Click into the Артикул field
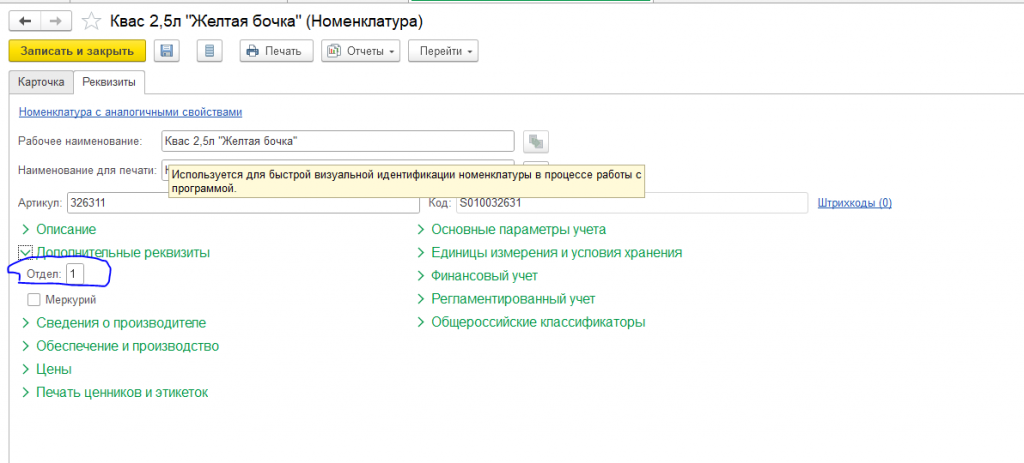The width and height of the screenshot is (1024, 463). [242, 203]
